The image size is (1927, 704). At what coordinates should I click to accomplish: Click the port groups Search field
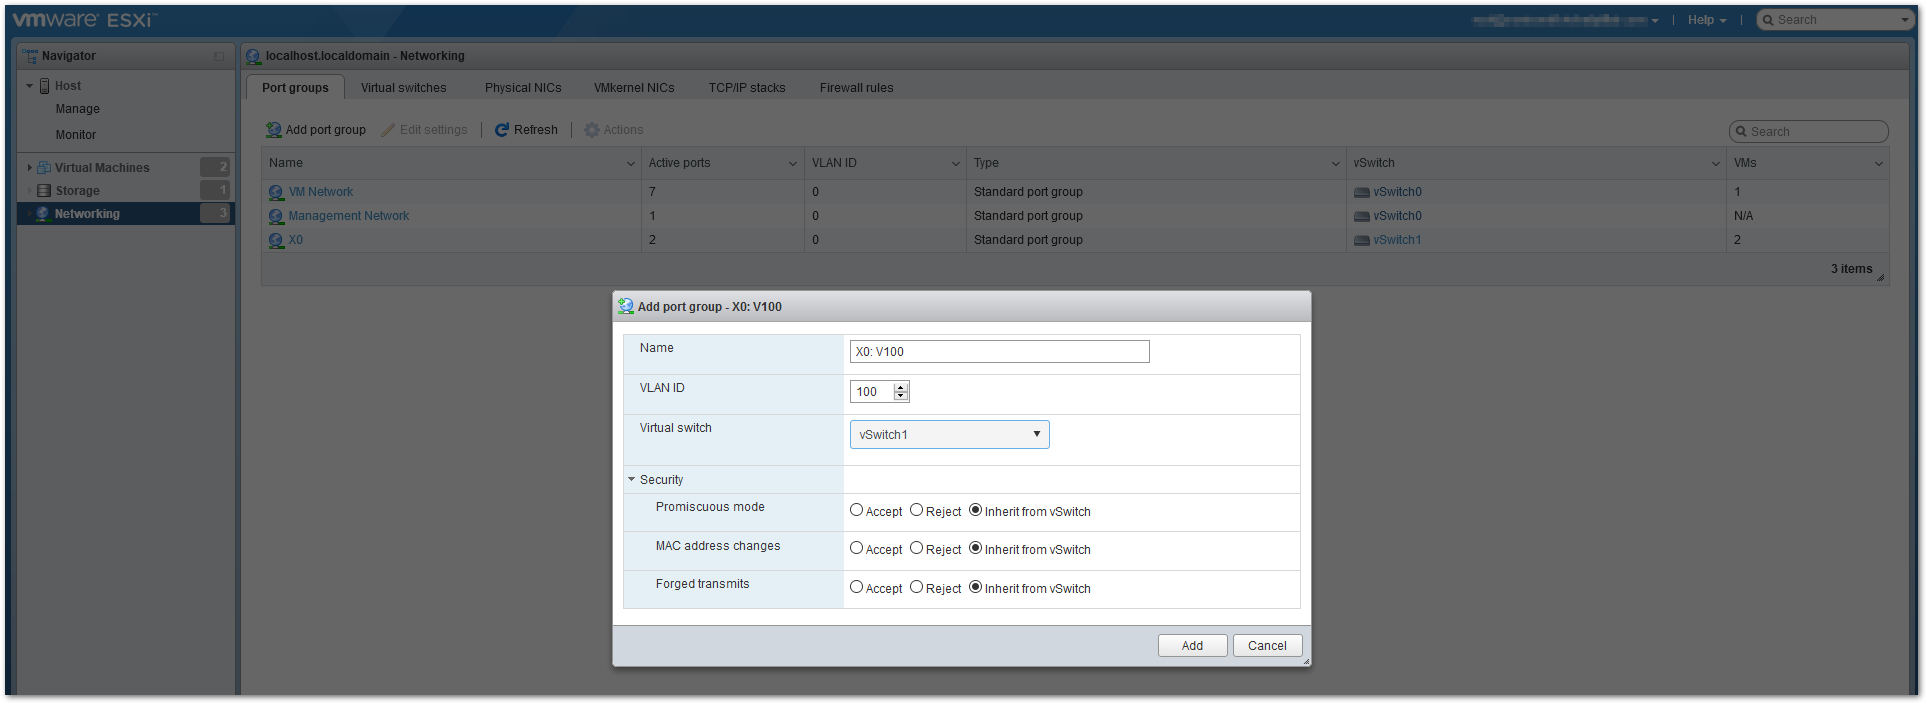point(1808,131)
